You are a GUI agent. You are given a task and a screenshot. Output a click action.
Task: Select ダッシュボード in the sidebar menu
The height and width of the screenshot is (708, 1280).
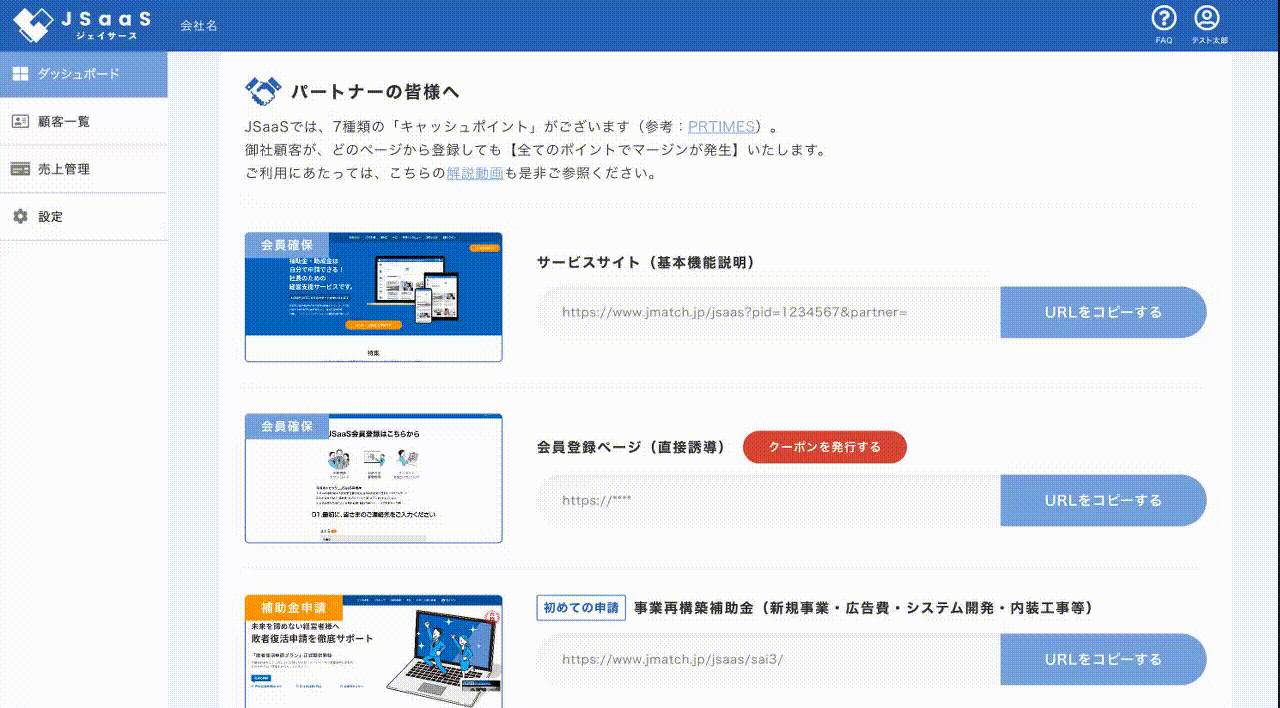(x=78, y=74)
